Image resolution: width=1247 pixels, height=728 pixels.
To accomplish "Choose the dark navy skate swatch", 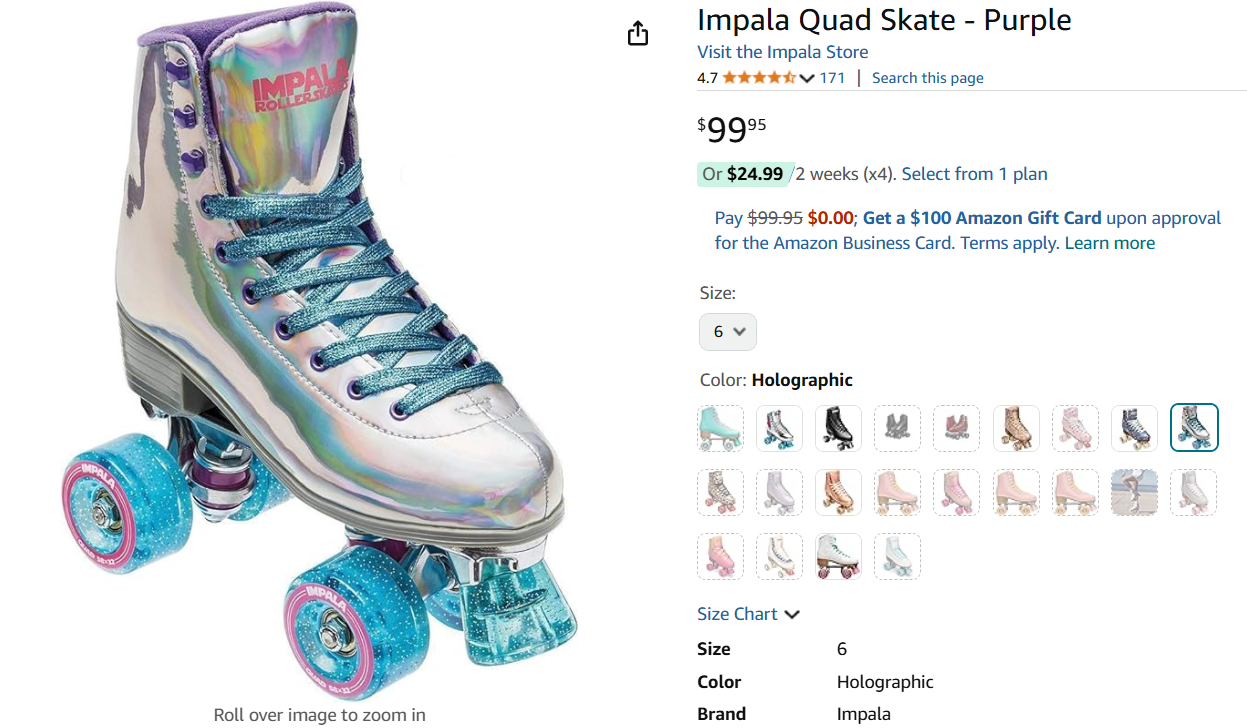I will (1135, 428).
